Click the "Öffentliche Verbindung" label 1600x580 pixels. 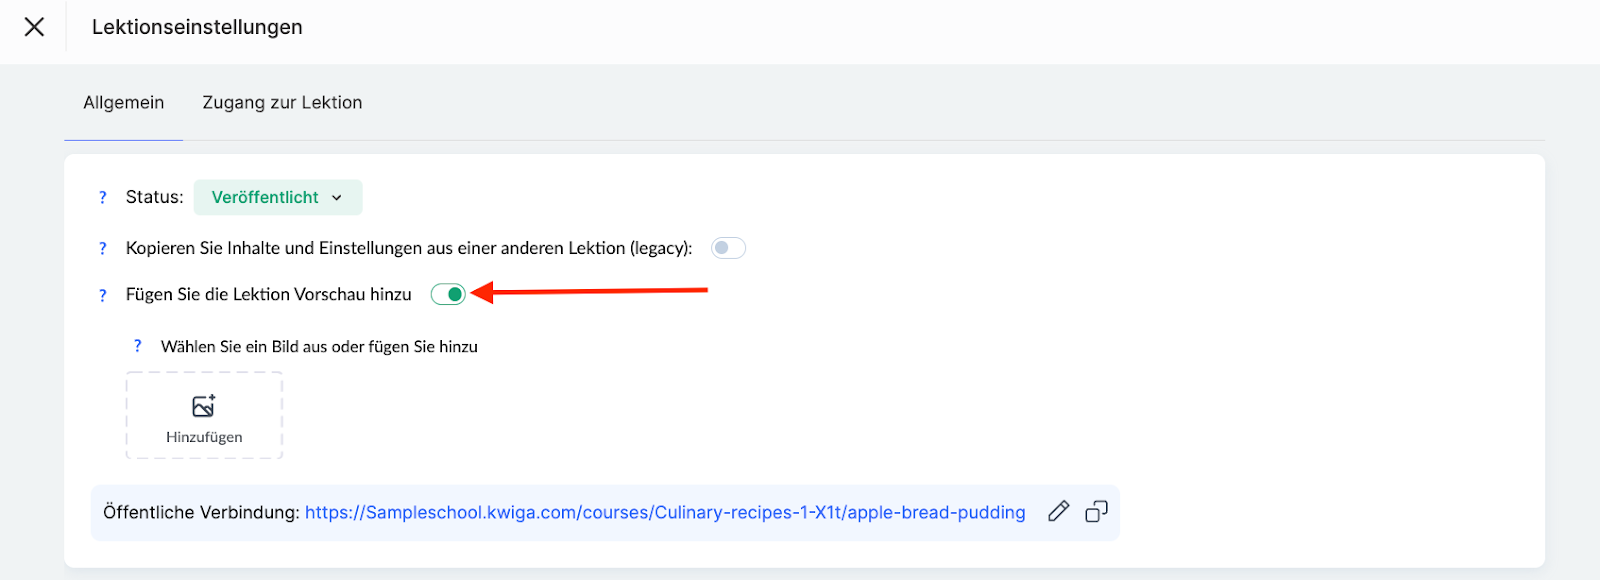[x=201, y=513]
